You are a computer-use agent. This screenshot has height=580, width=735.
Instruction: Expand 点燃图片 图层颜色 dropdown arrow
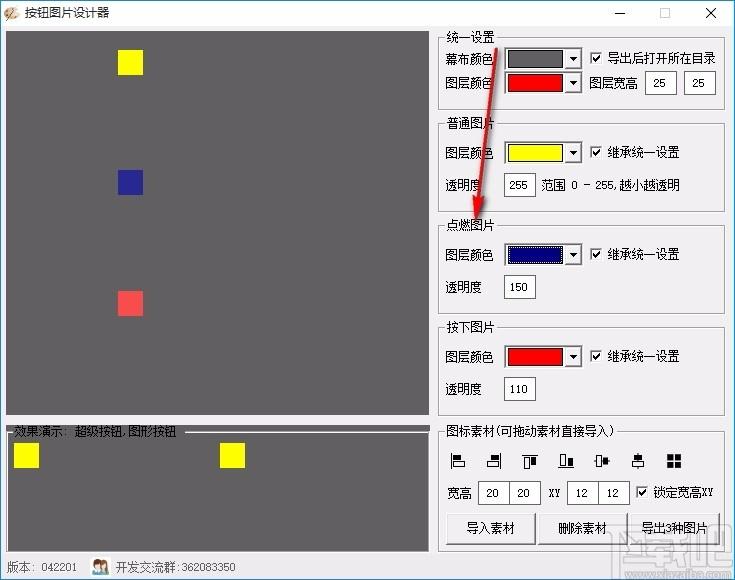point(573,255)
